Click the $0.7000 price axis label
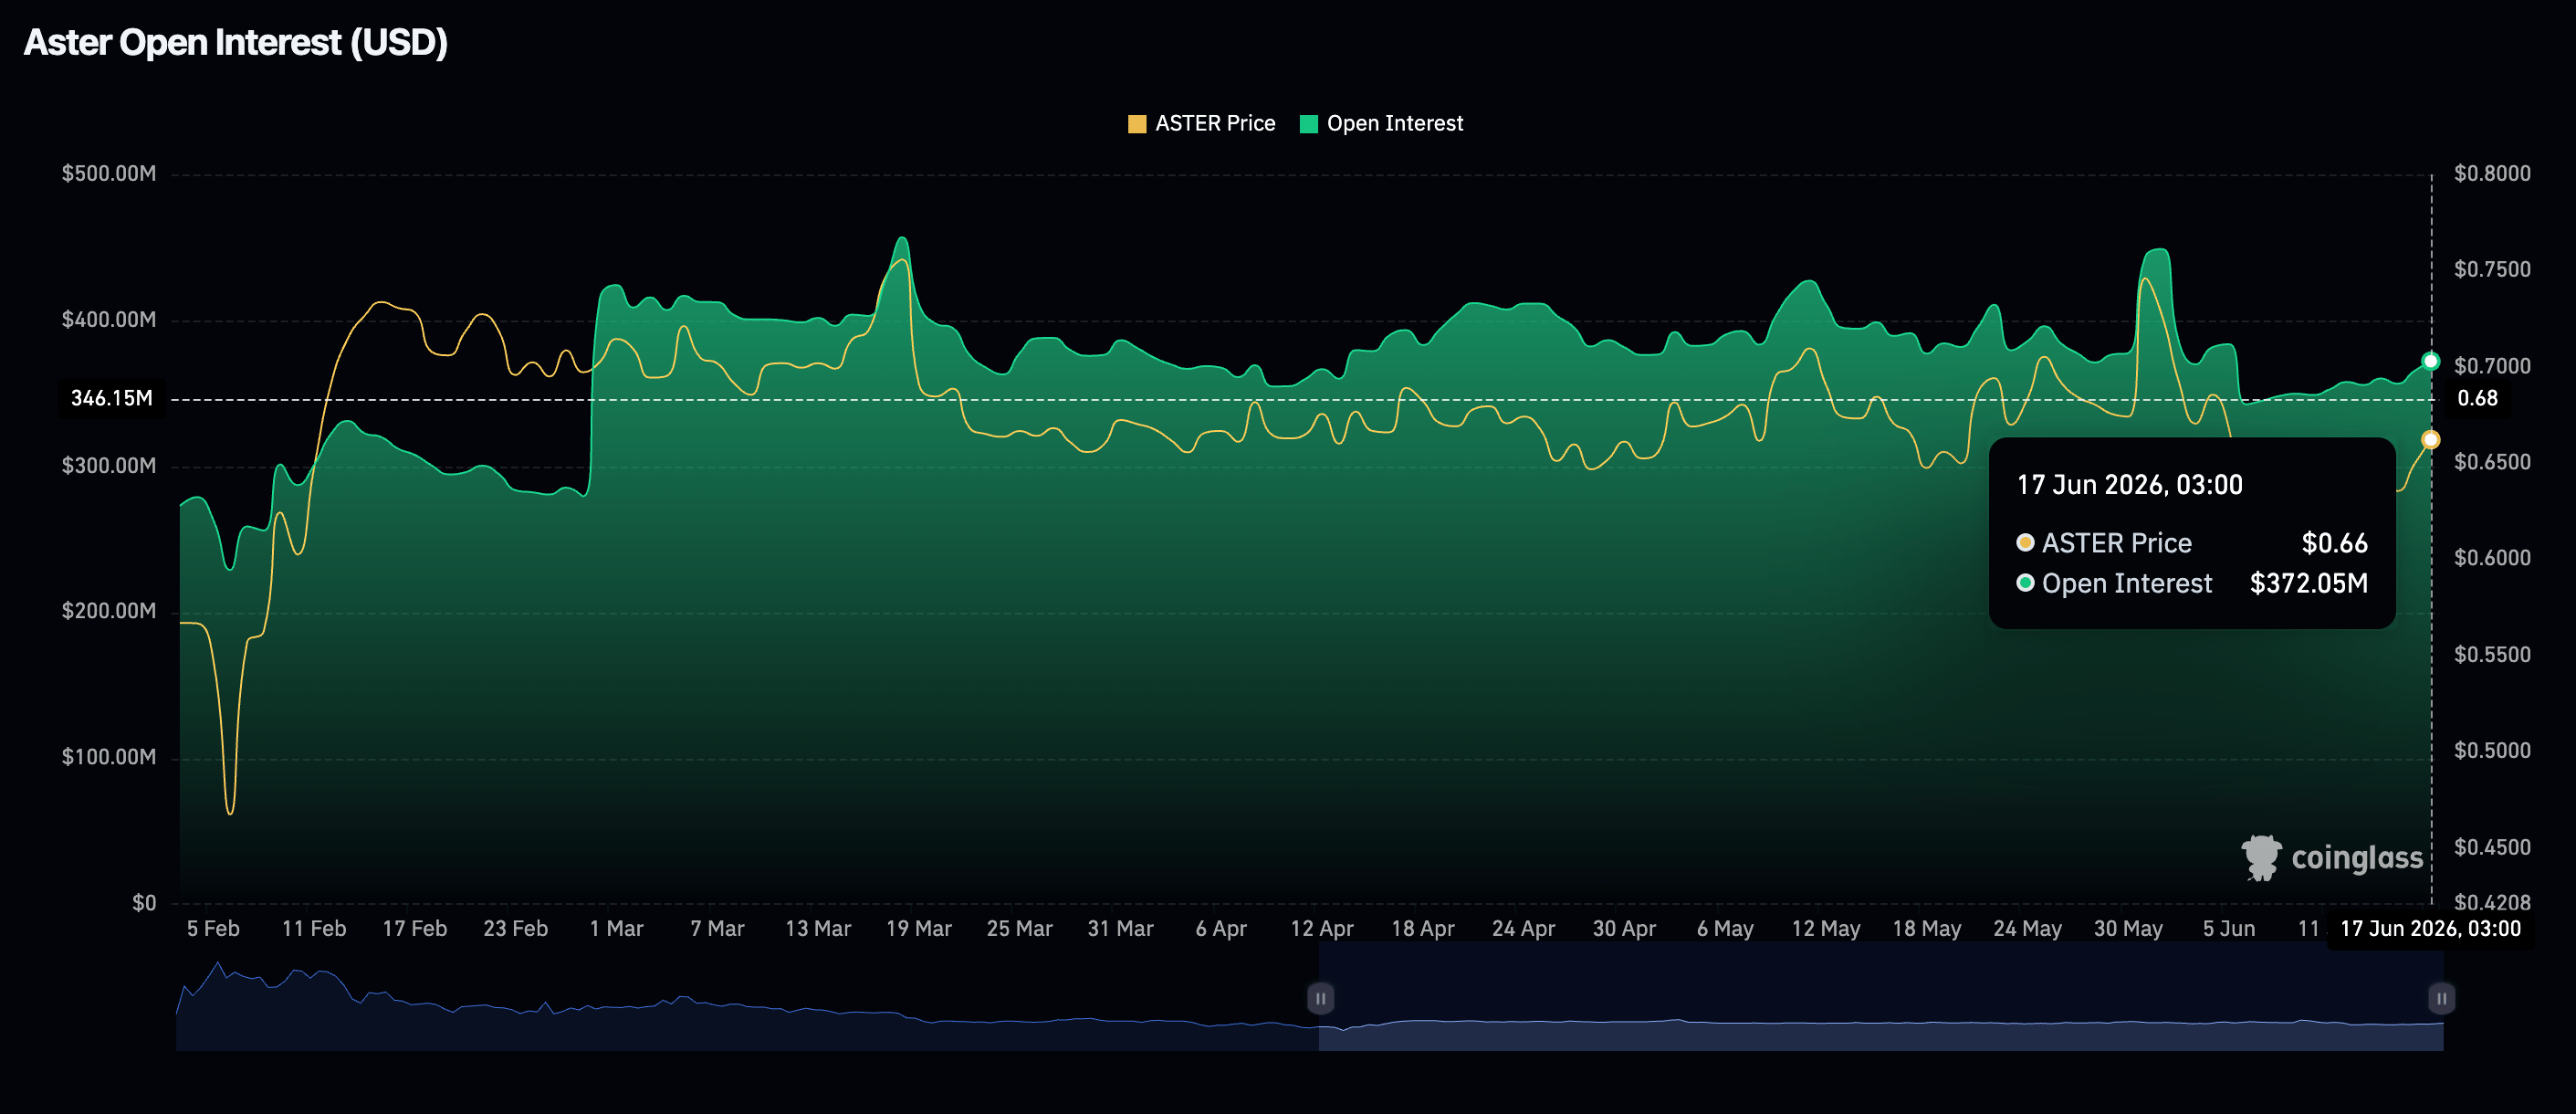 click(2492, 366)
